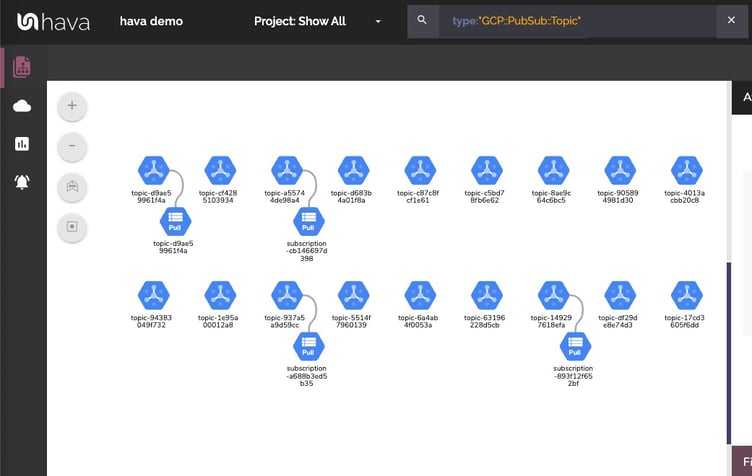Select topic-5514f 7960139 node

click(x=353, y=295)
